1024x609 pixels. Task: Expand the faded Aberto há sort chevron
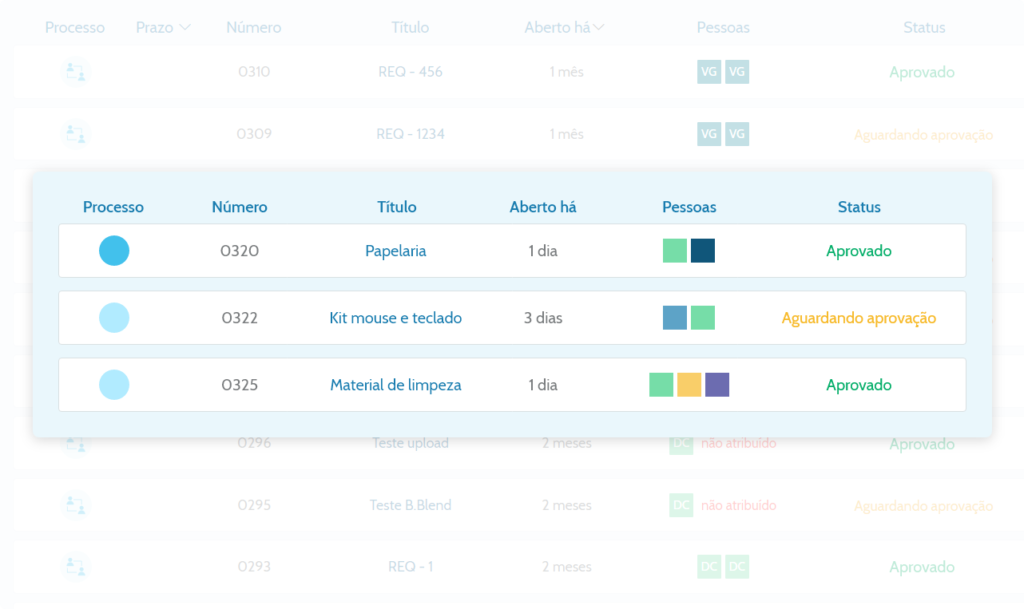pos(598,28)
